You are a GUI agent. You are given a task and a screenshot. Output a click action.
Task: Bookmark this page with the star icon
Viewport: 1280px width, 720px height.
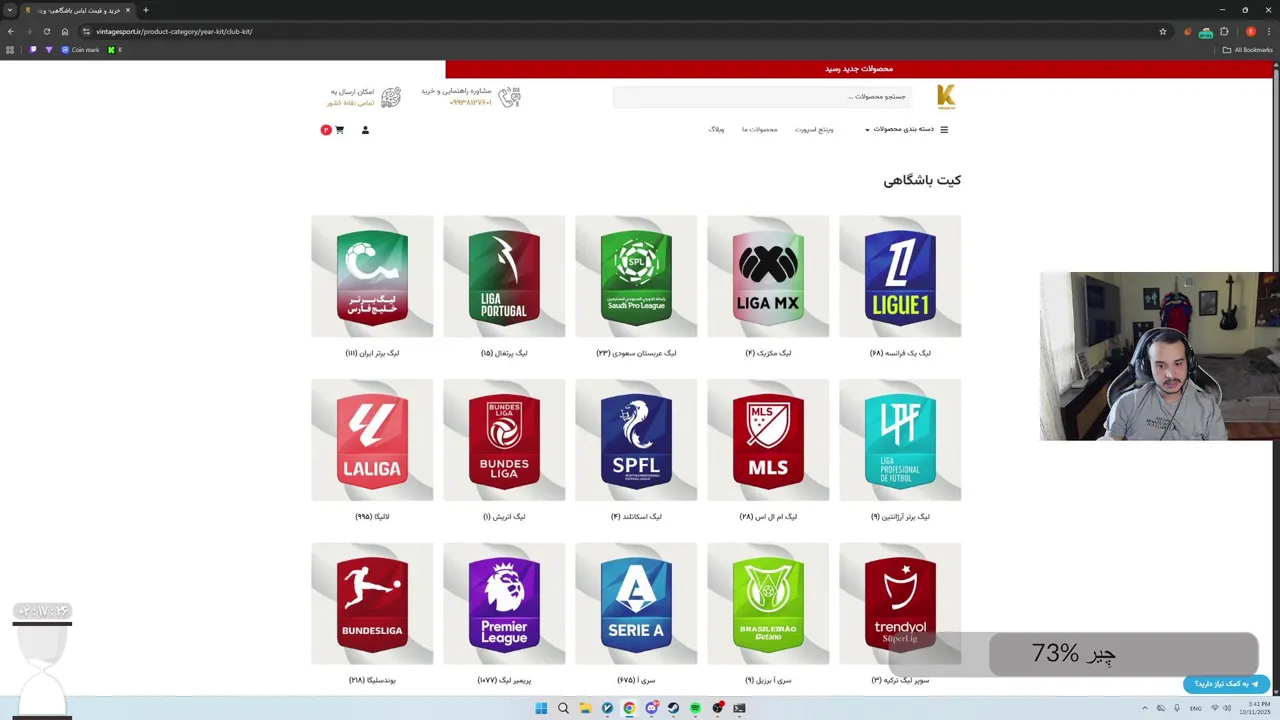click(1163, 31)
